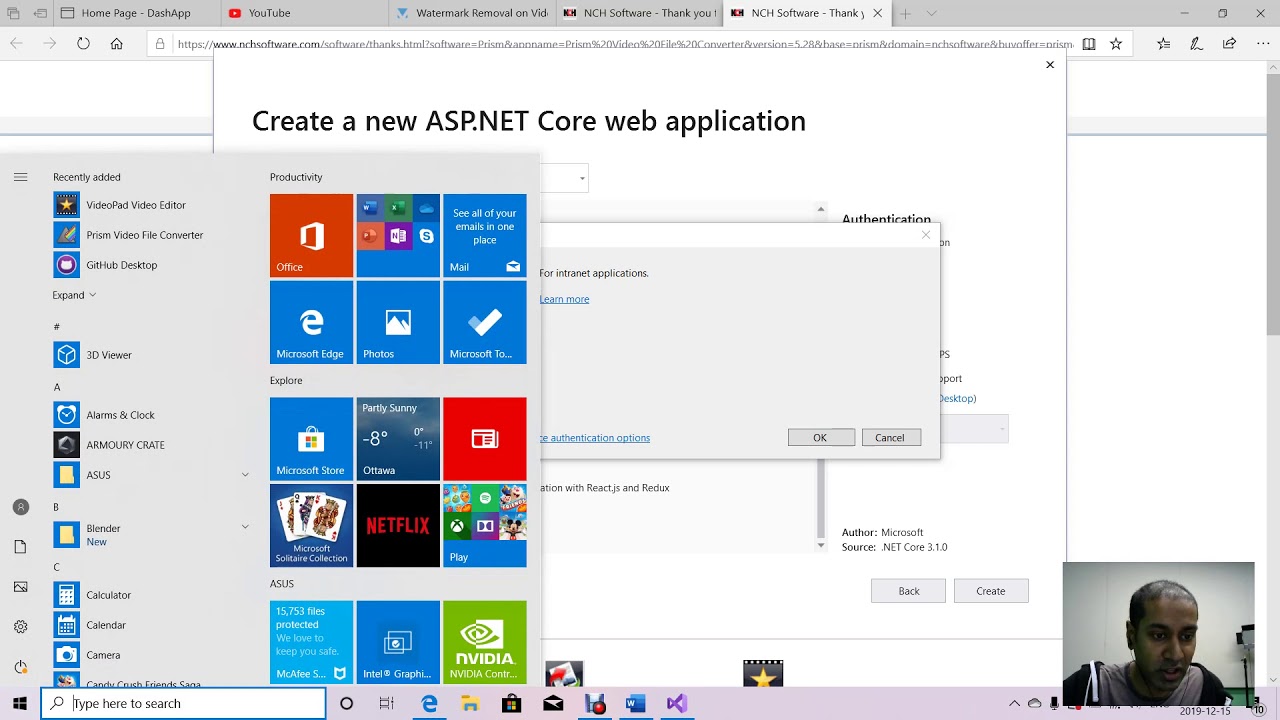
Task: Refresh the browser page
Action: click(83, 44)
